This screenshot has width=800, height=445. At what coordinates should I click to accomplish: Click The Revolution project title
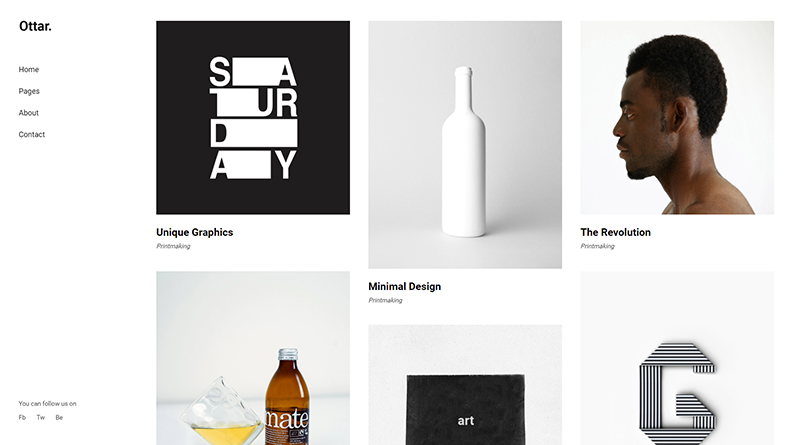click(615, 232)
